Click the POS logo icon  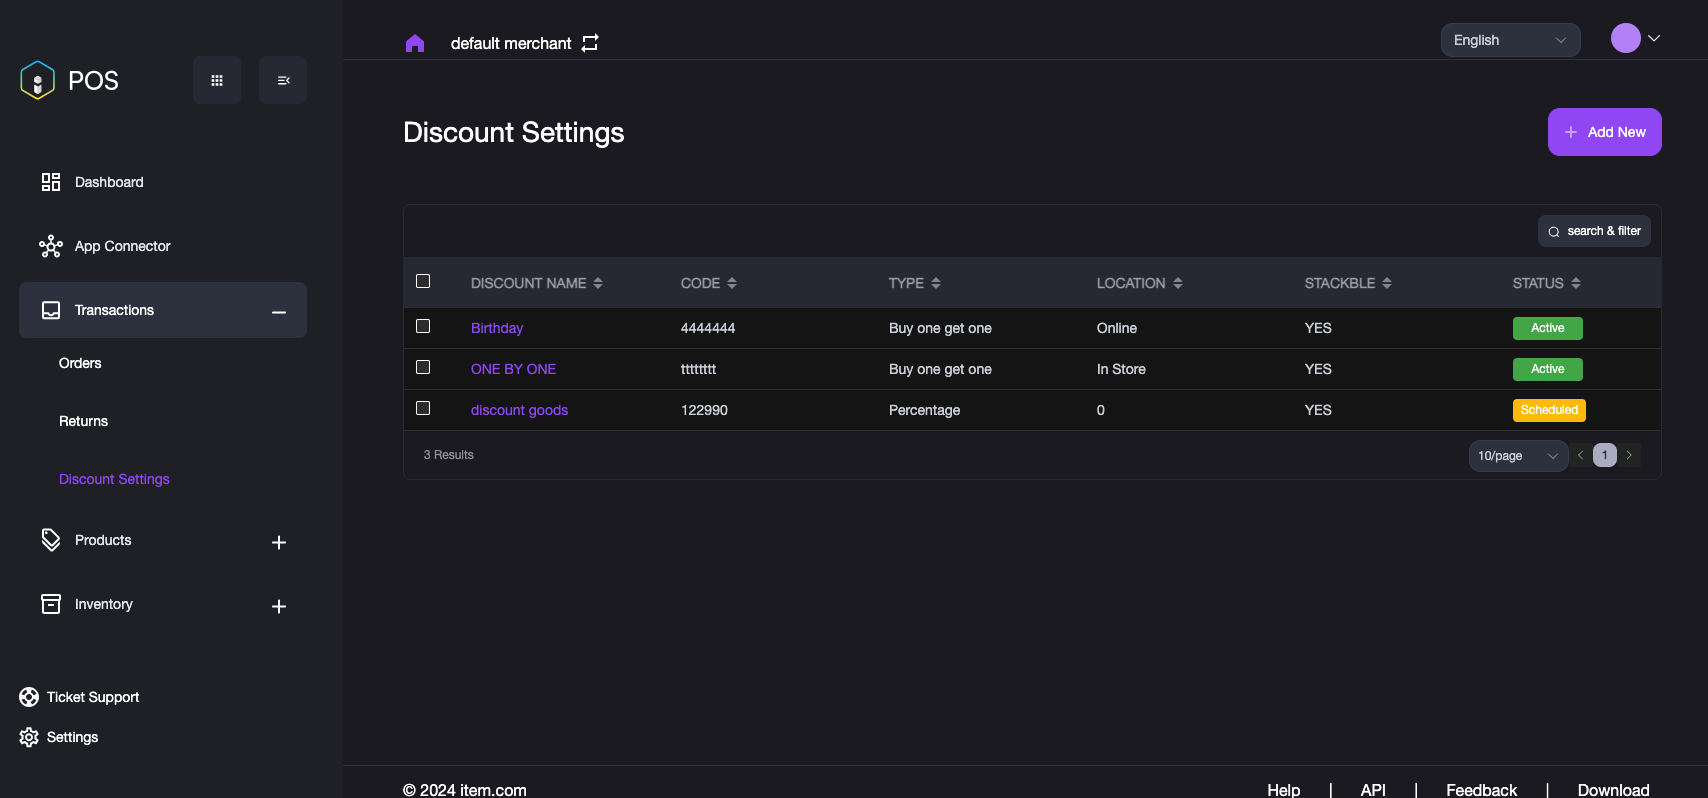(x=37, y=80)
